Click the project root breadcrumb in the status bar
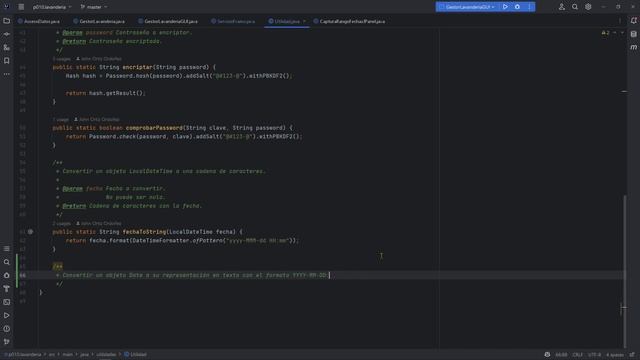The width and height of the screenshot is (640, 360). point(24,355)
